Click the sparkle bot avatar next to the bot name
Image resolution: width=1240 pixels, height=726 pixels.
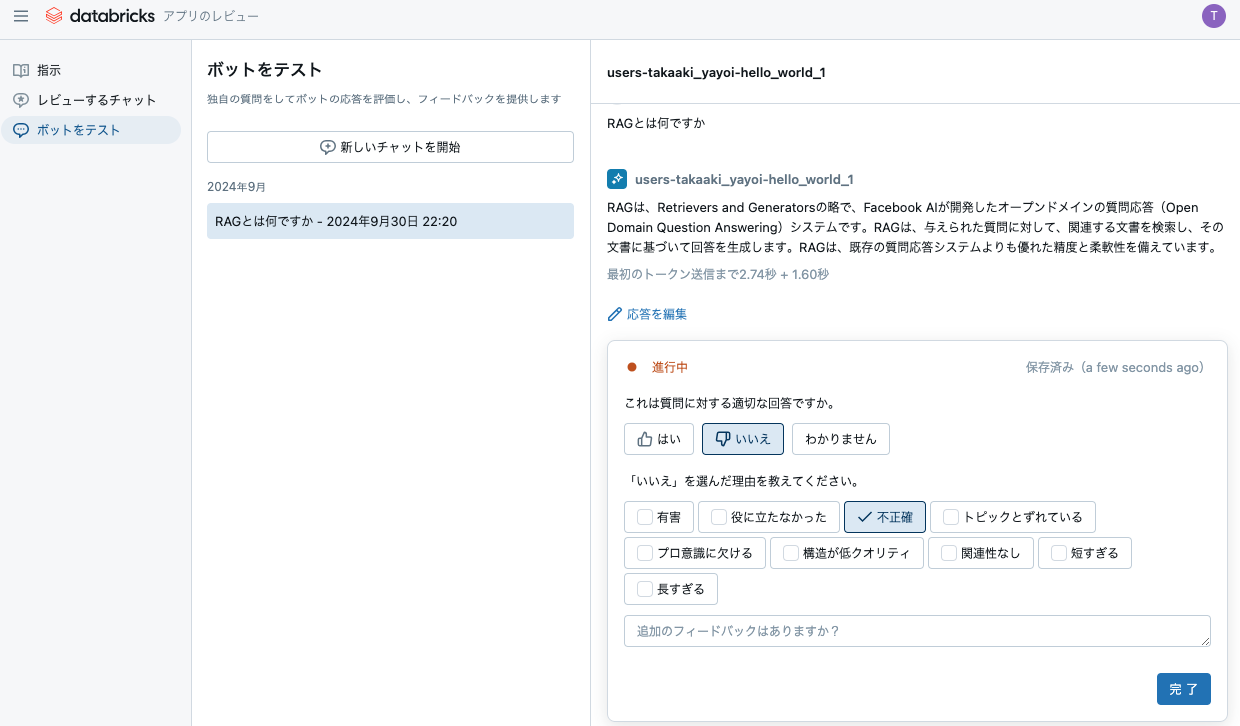click(616, 179)
